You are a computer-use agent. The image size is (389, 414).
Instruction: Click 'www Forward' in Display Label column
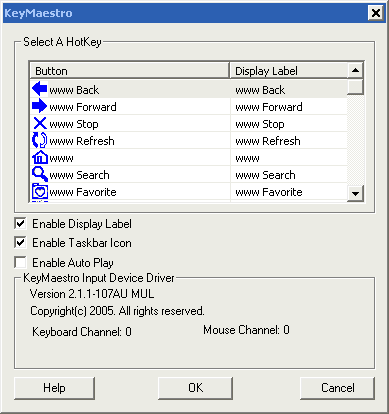(x=269, y=107)
